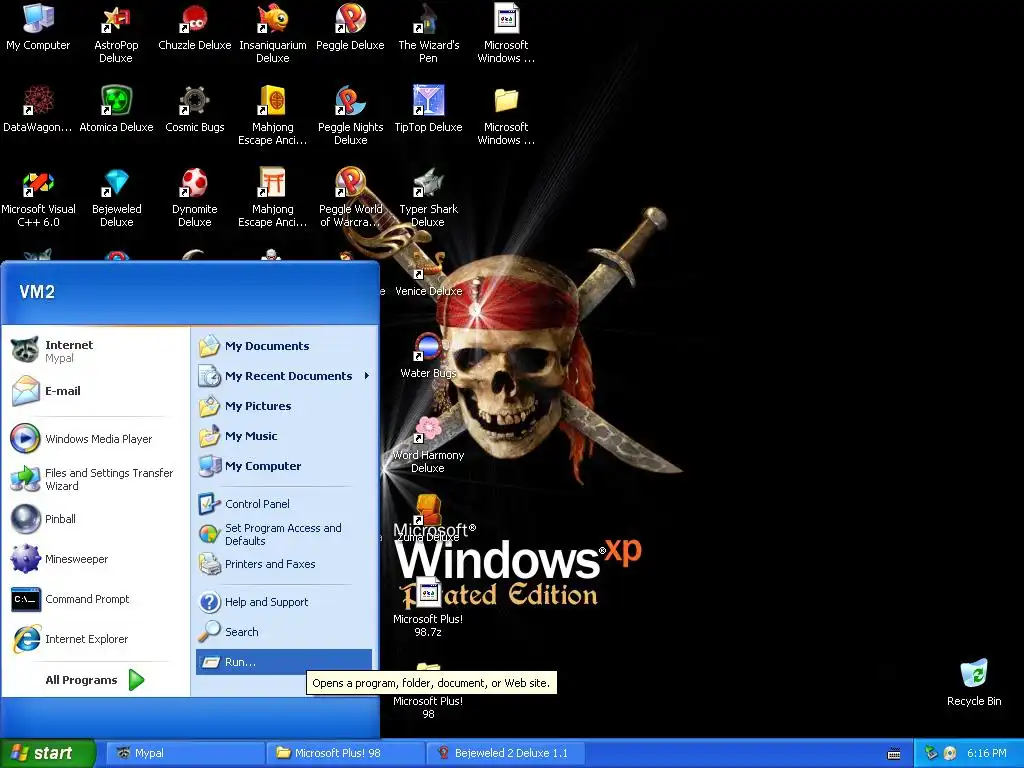Screen dimensions: 1024x768
Task: Expand the My Recent Documents submenu
Action: pos(284,376)
